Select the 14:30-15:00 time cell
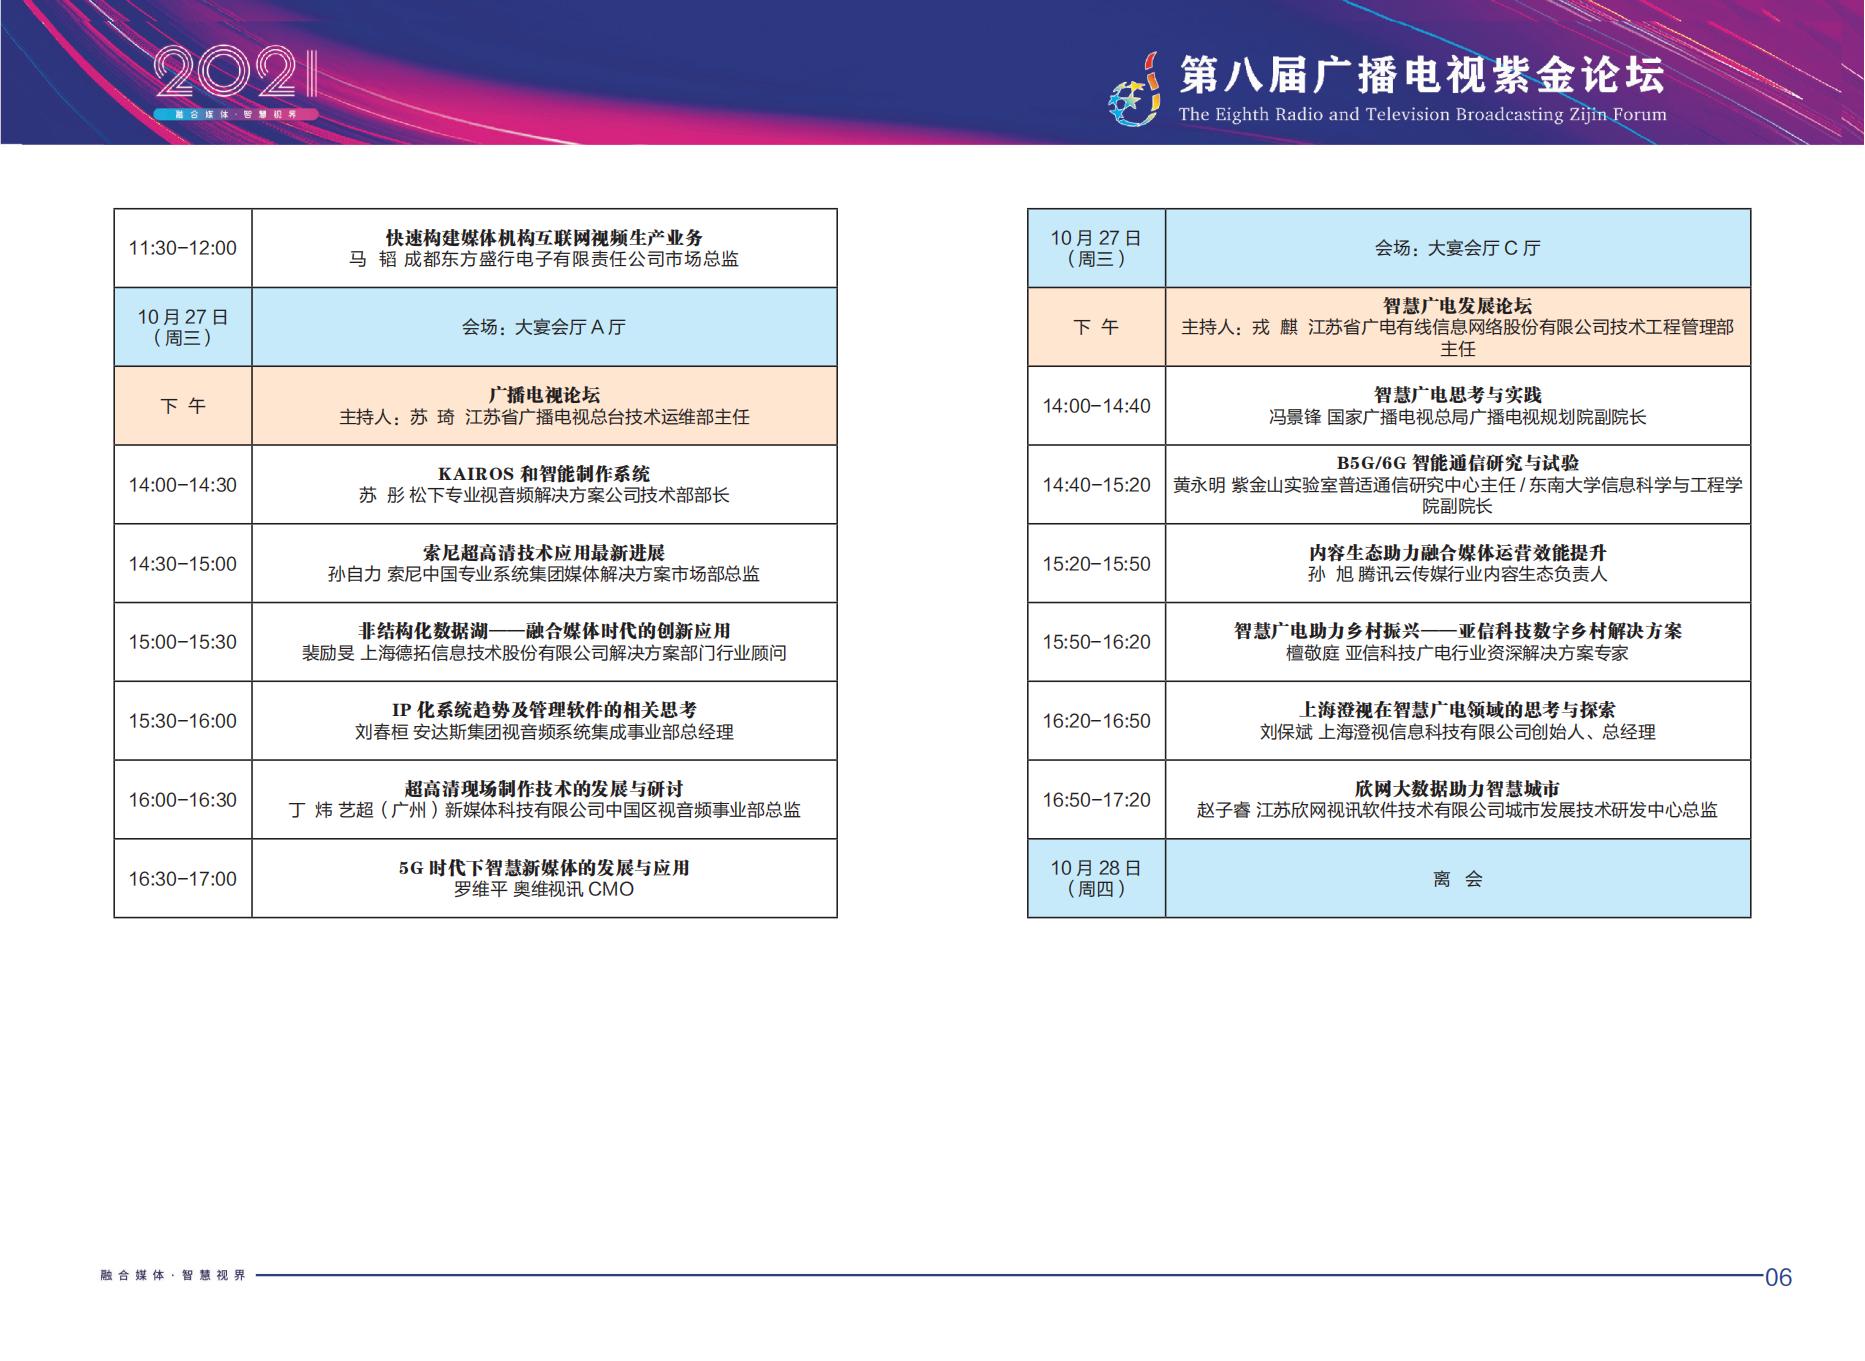Screen dimensions: 1865x1361 [x=183, y=564]
